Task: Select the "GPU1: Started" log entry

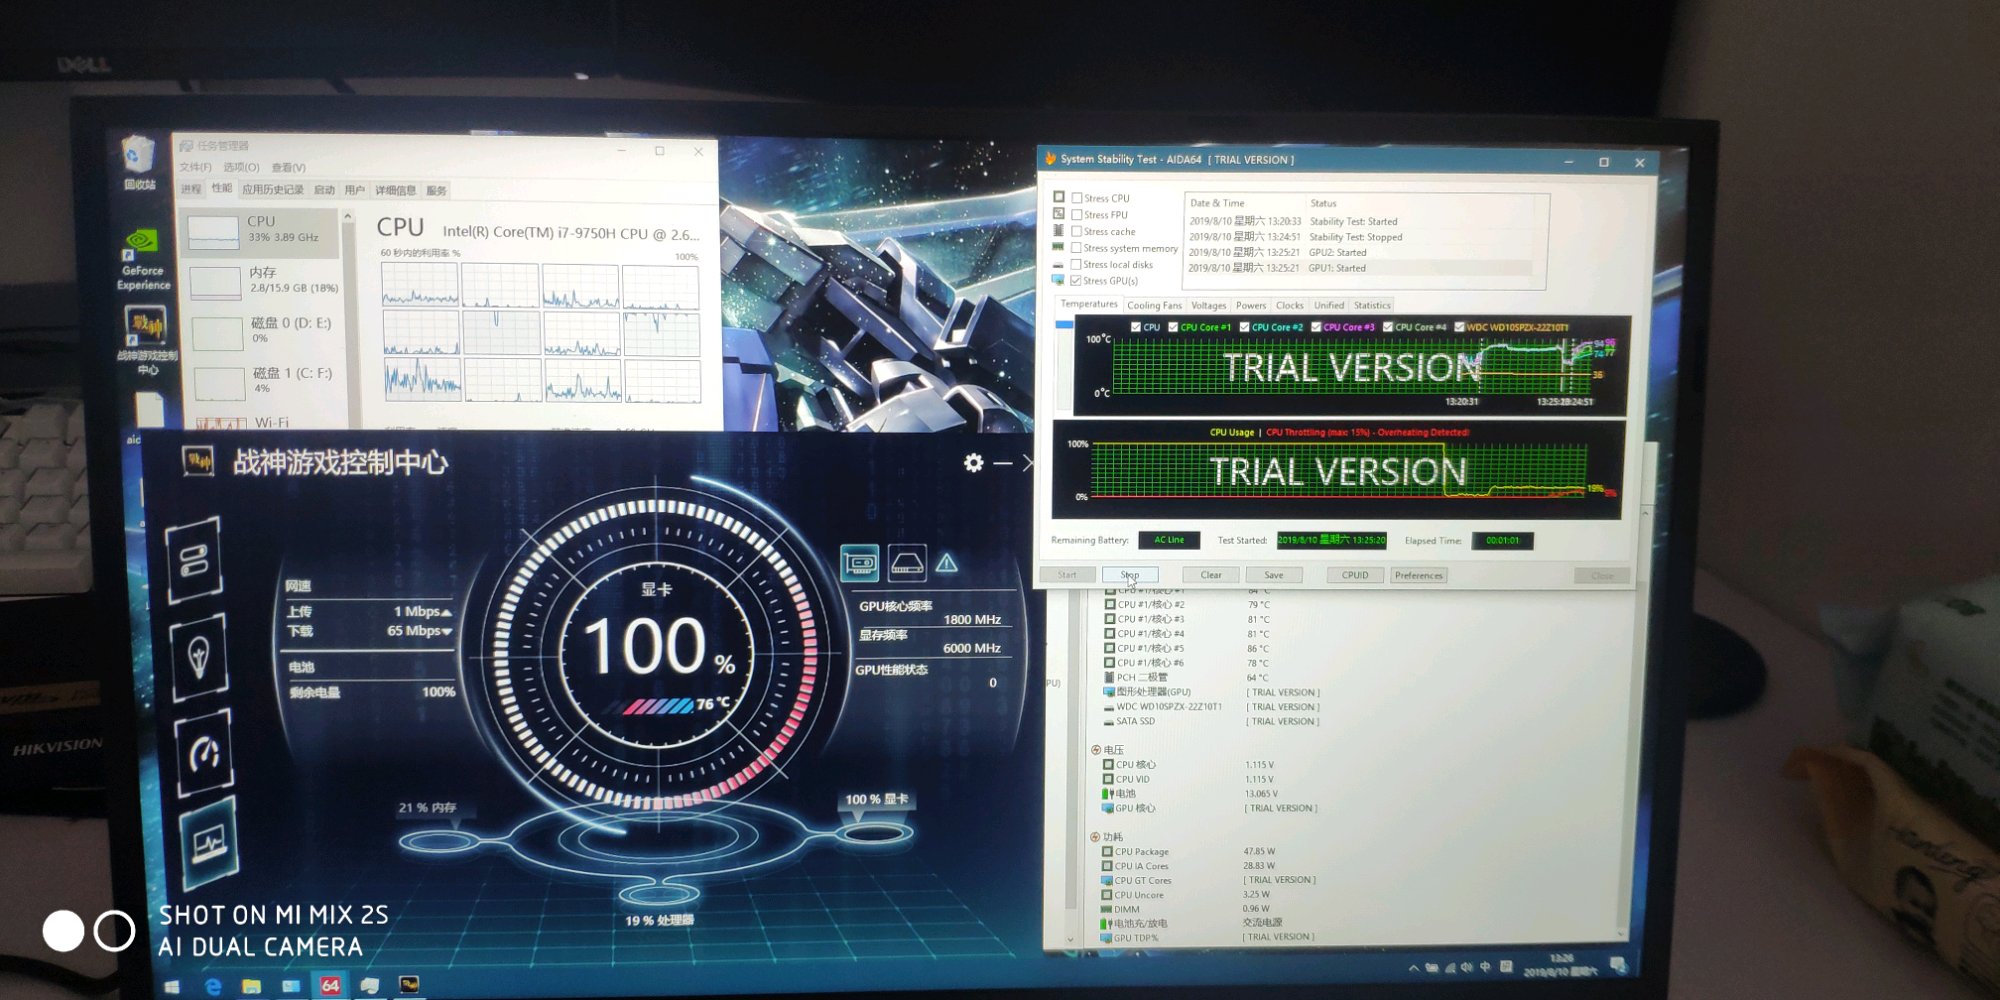Action: tap(1360, 268)
